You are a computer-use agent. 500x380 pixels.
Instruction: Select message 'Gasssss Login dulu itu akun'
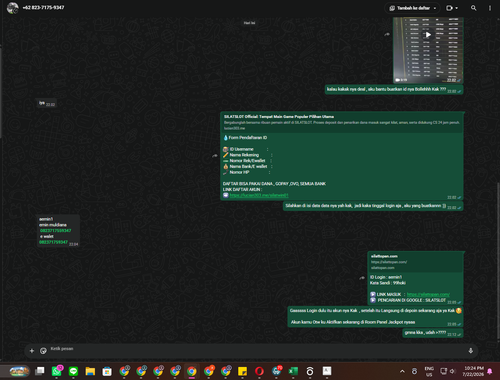click(375, 316)
